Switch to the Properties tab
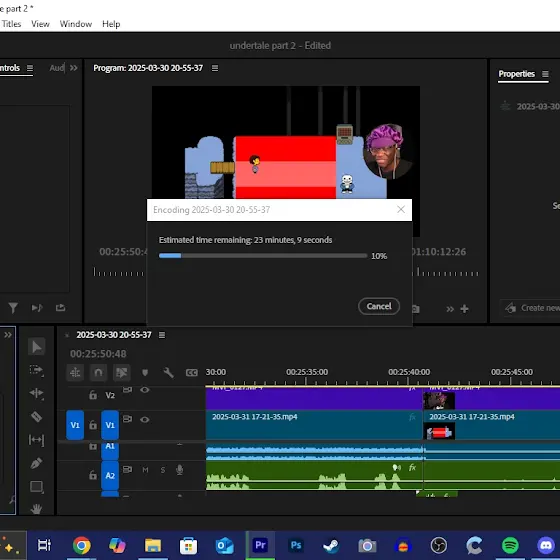This screenshot has width=560, height=560. pyautogui.click(x=516, y=74)
